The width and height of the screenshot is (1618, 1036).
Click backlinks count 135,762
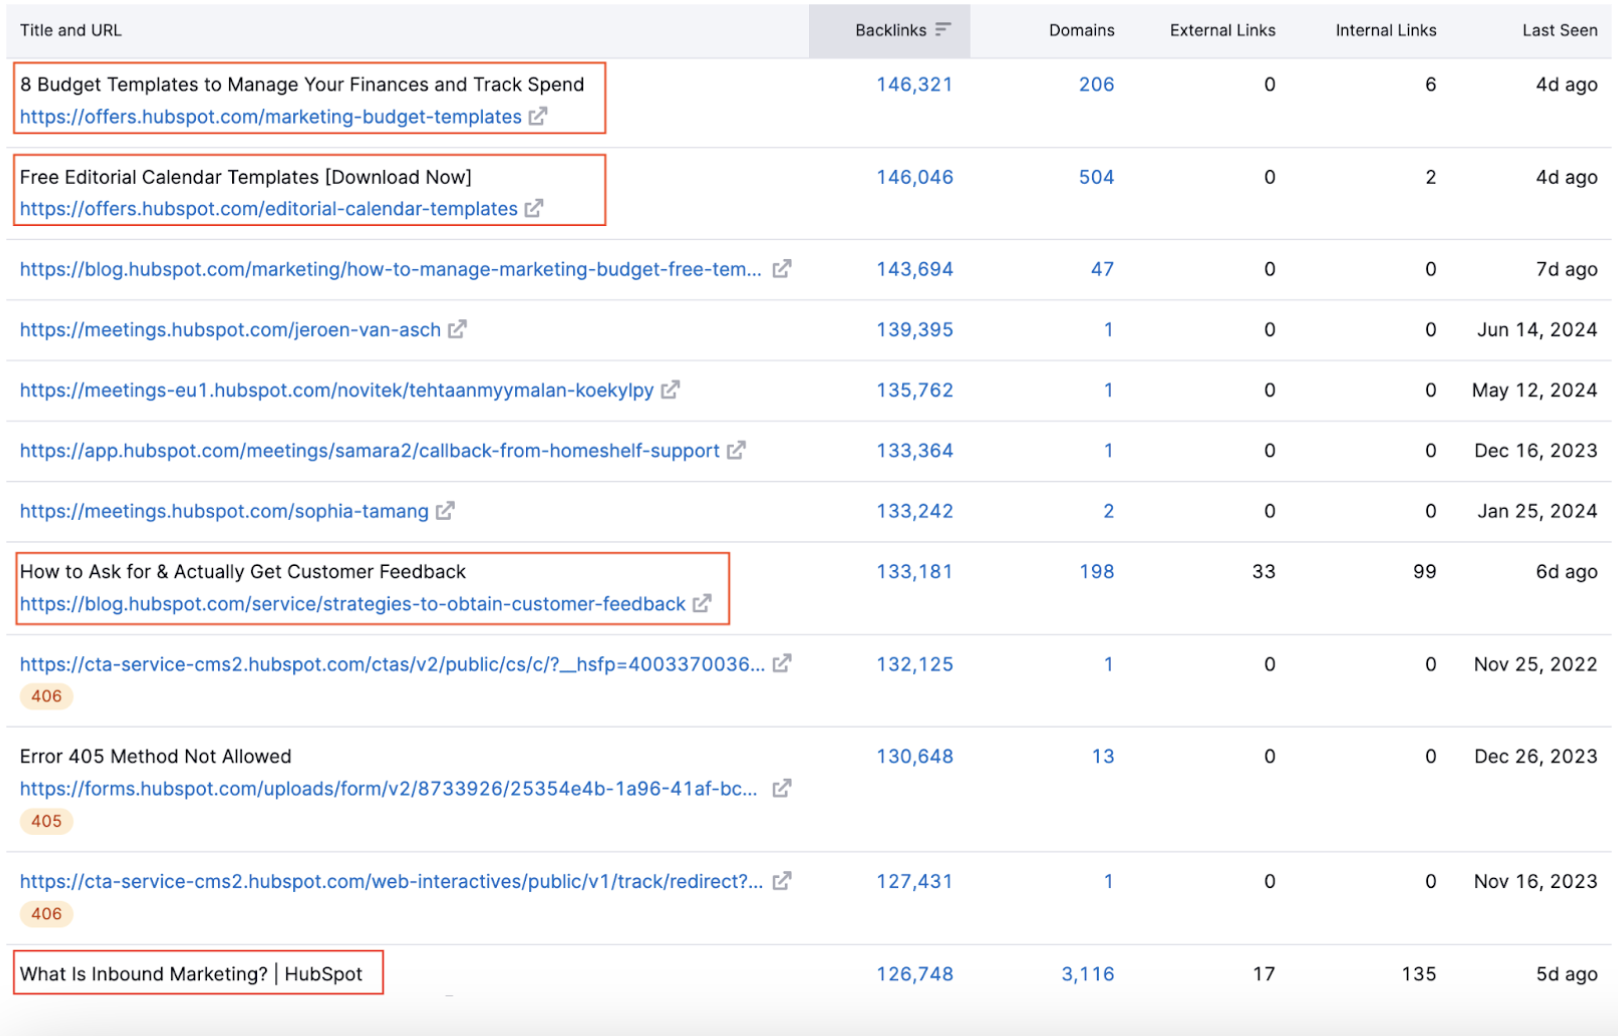click(x=914, y=390)
